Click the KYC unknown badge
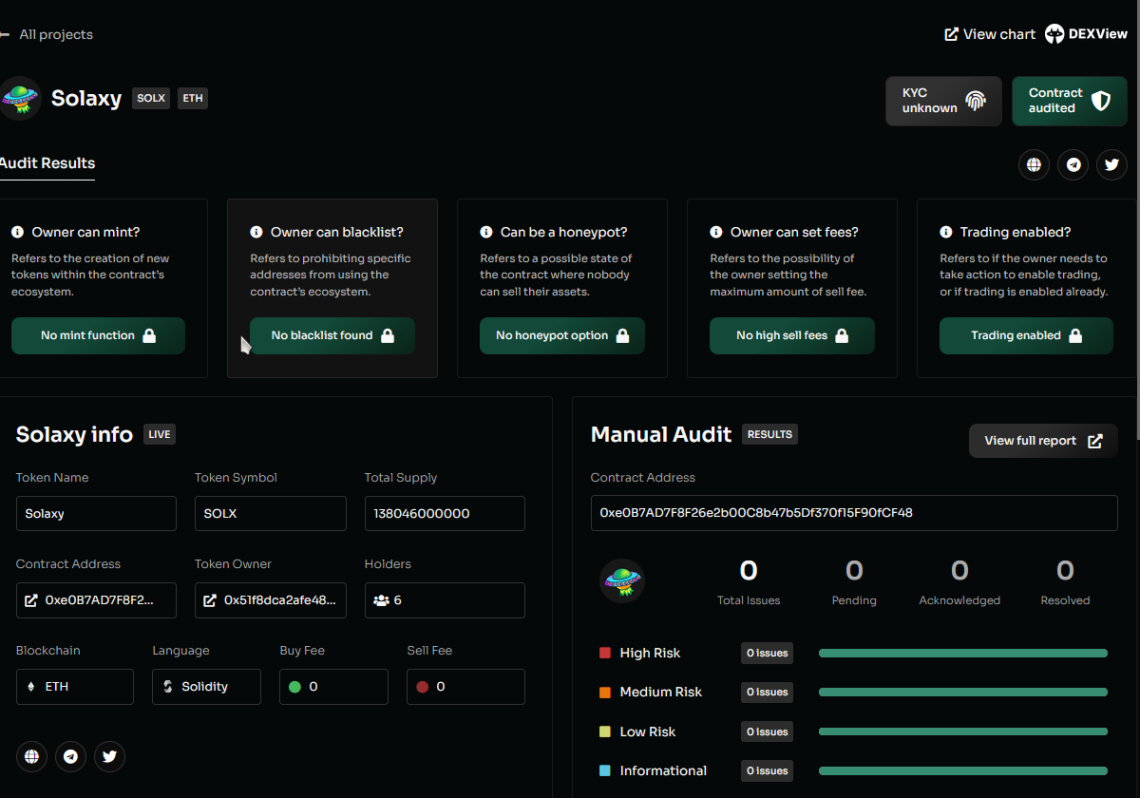This screenshot has width=1140, height=798. 942,101
